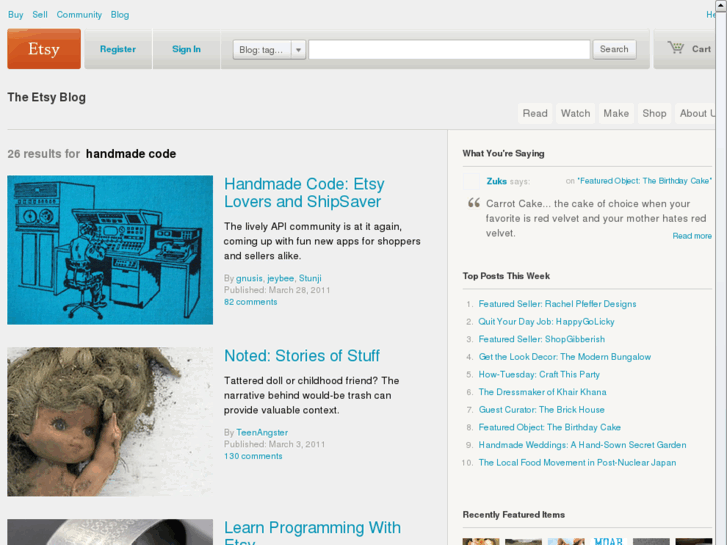Screen dimensions: 727x545
Task: View author Stunji profile
Action: (x=310, y=278)
